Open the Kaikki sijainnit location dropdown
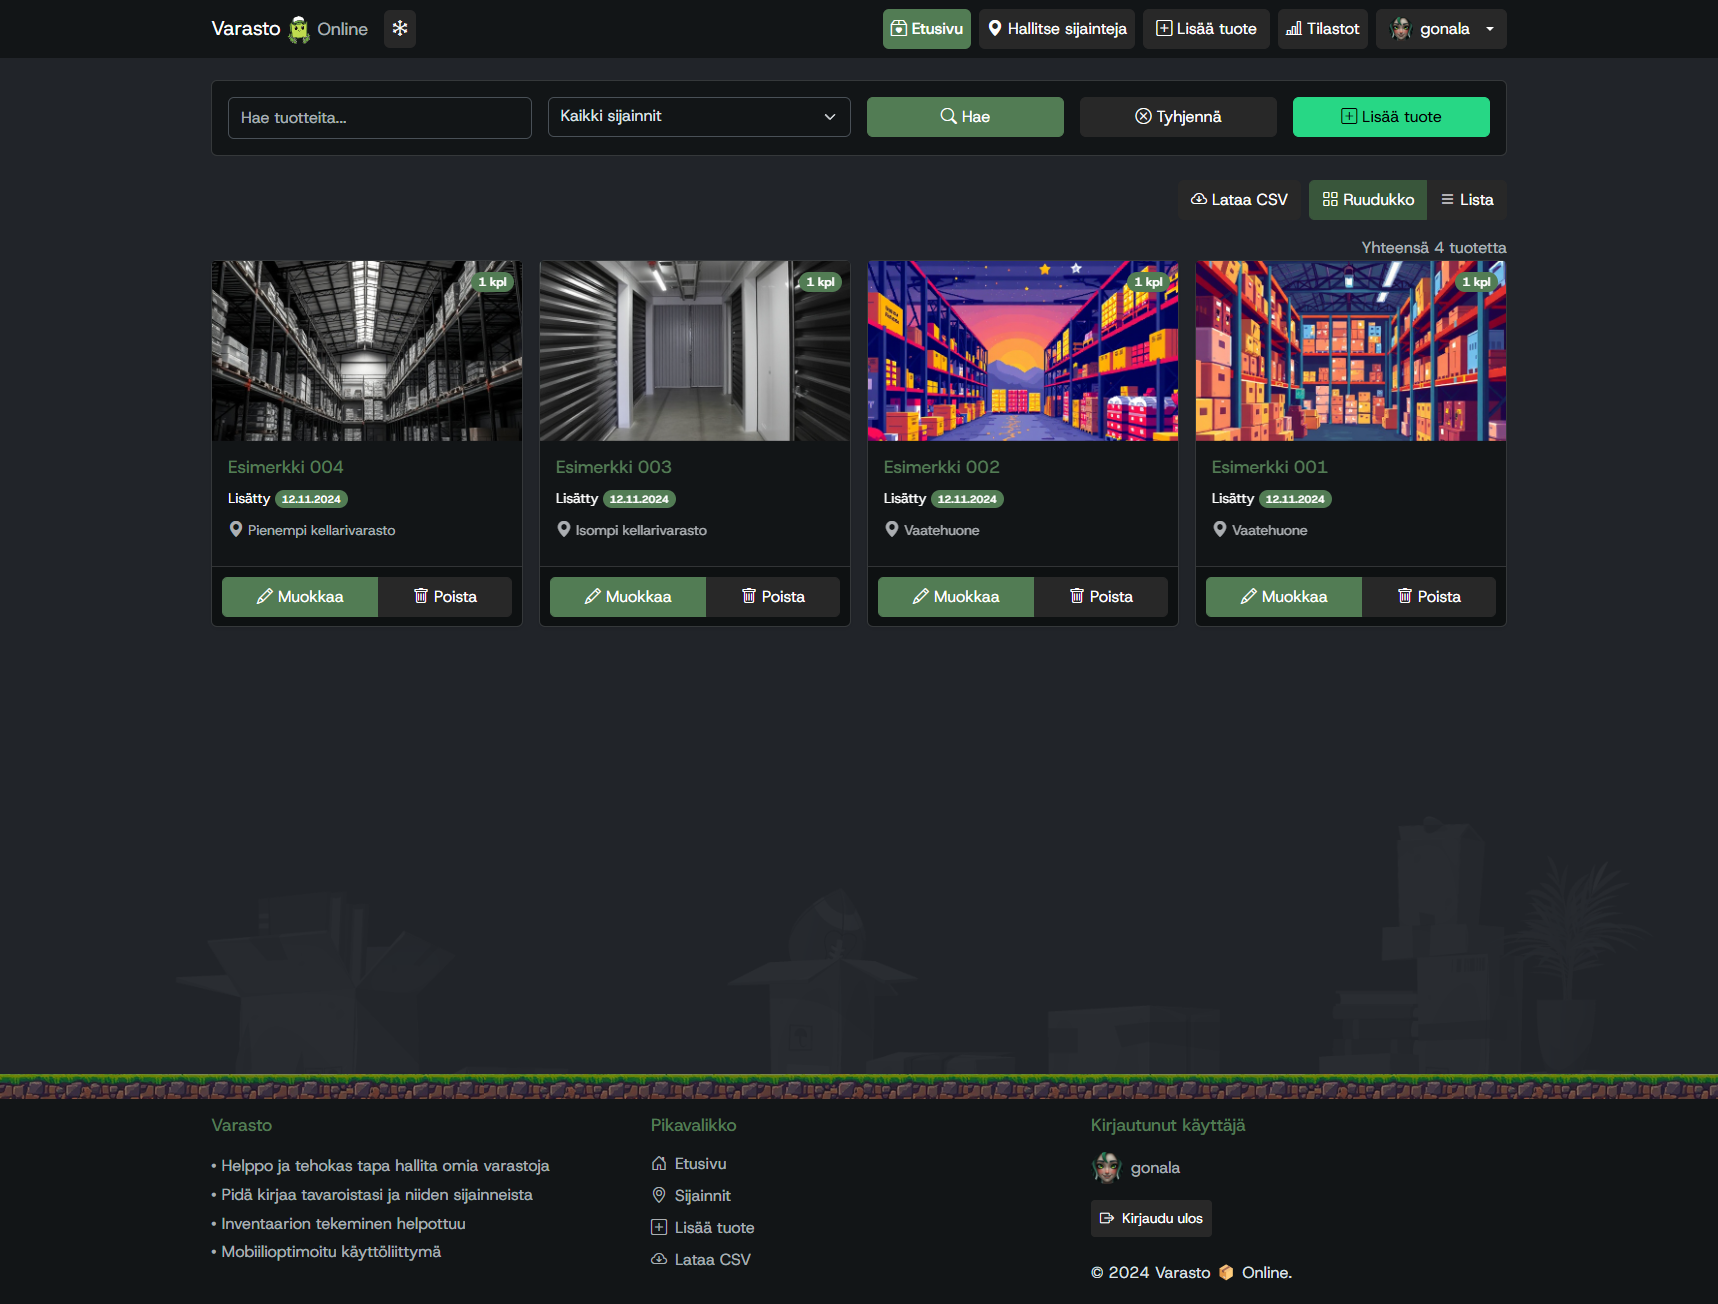1718x1304 pixels. 698,117
